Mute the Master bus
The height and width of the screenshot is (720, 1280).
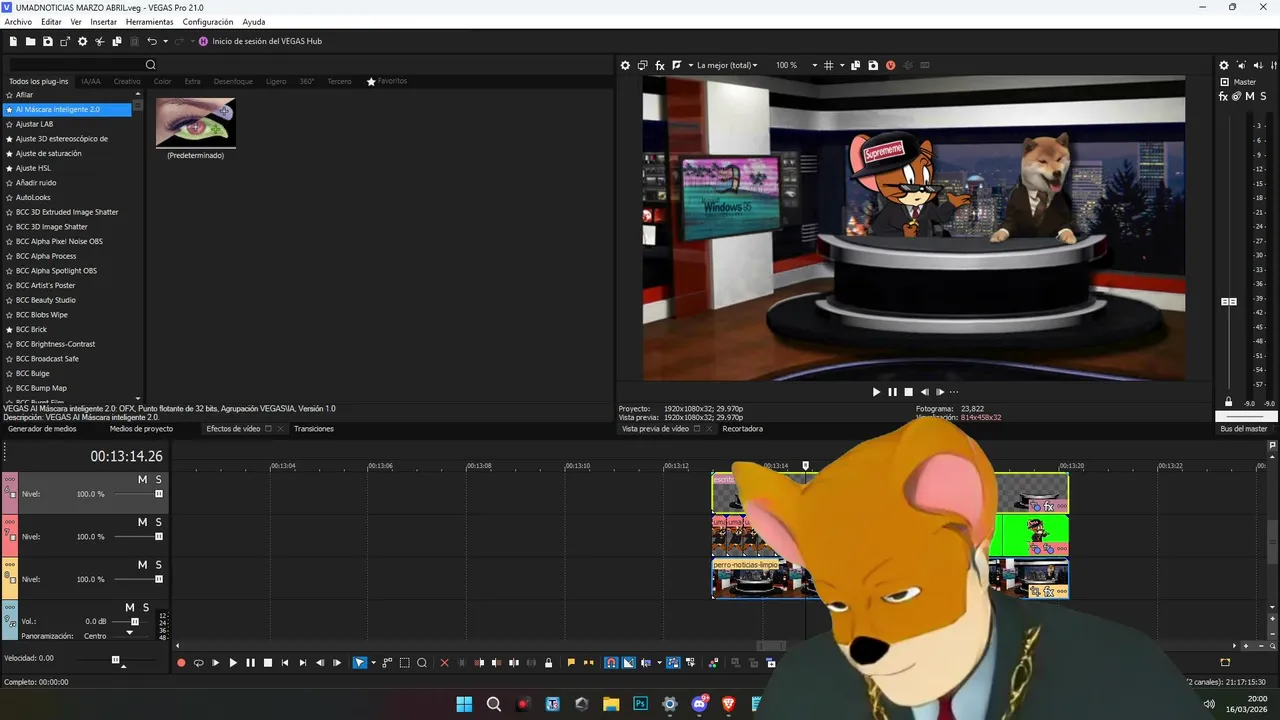pyautogui.click(x=1250, y=96)
